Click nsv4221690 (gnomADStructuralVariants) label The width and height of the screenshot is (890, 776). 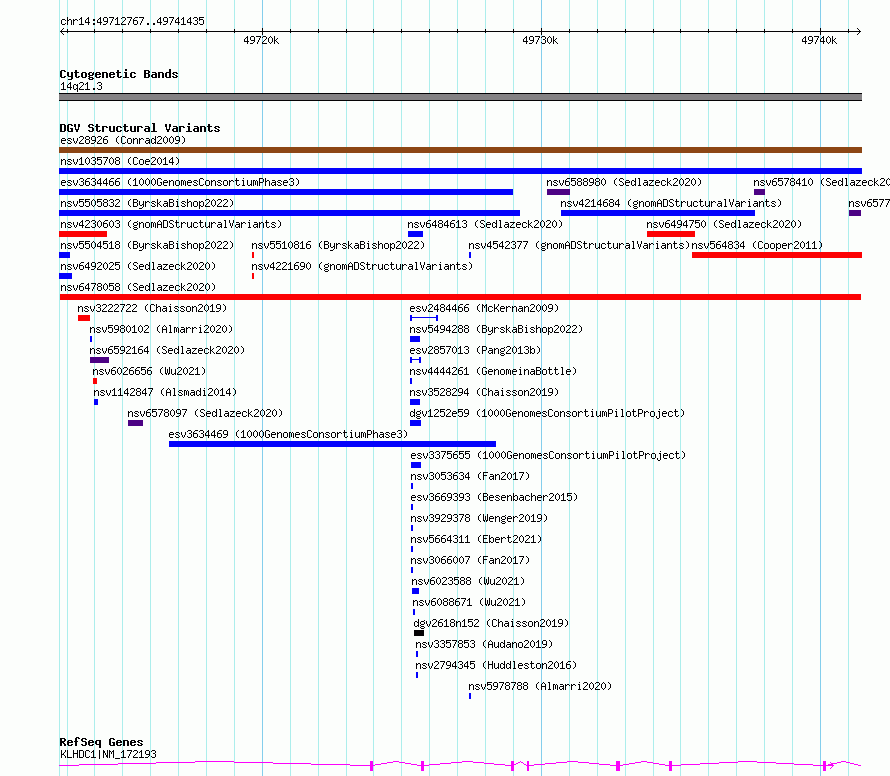coord(362,266)
